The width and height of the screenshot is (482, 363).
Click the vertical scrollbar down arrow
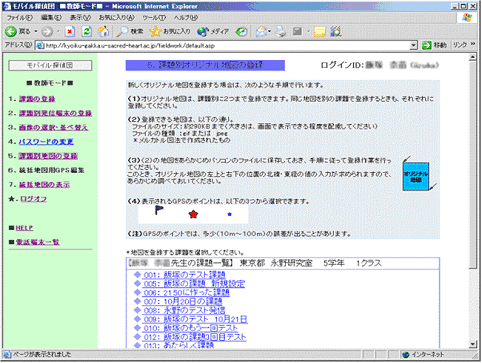(x=473, y=344)
